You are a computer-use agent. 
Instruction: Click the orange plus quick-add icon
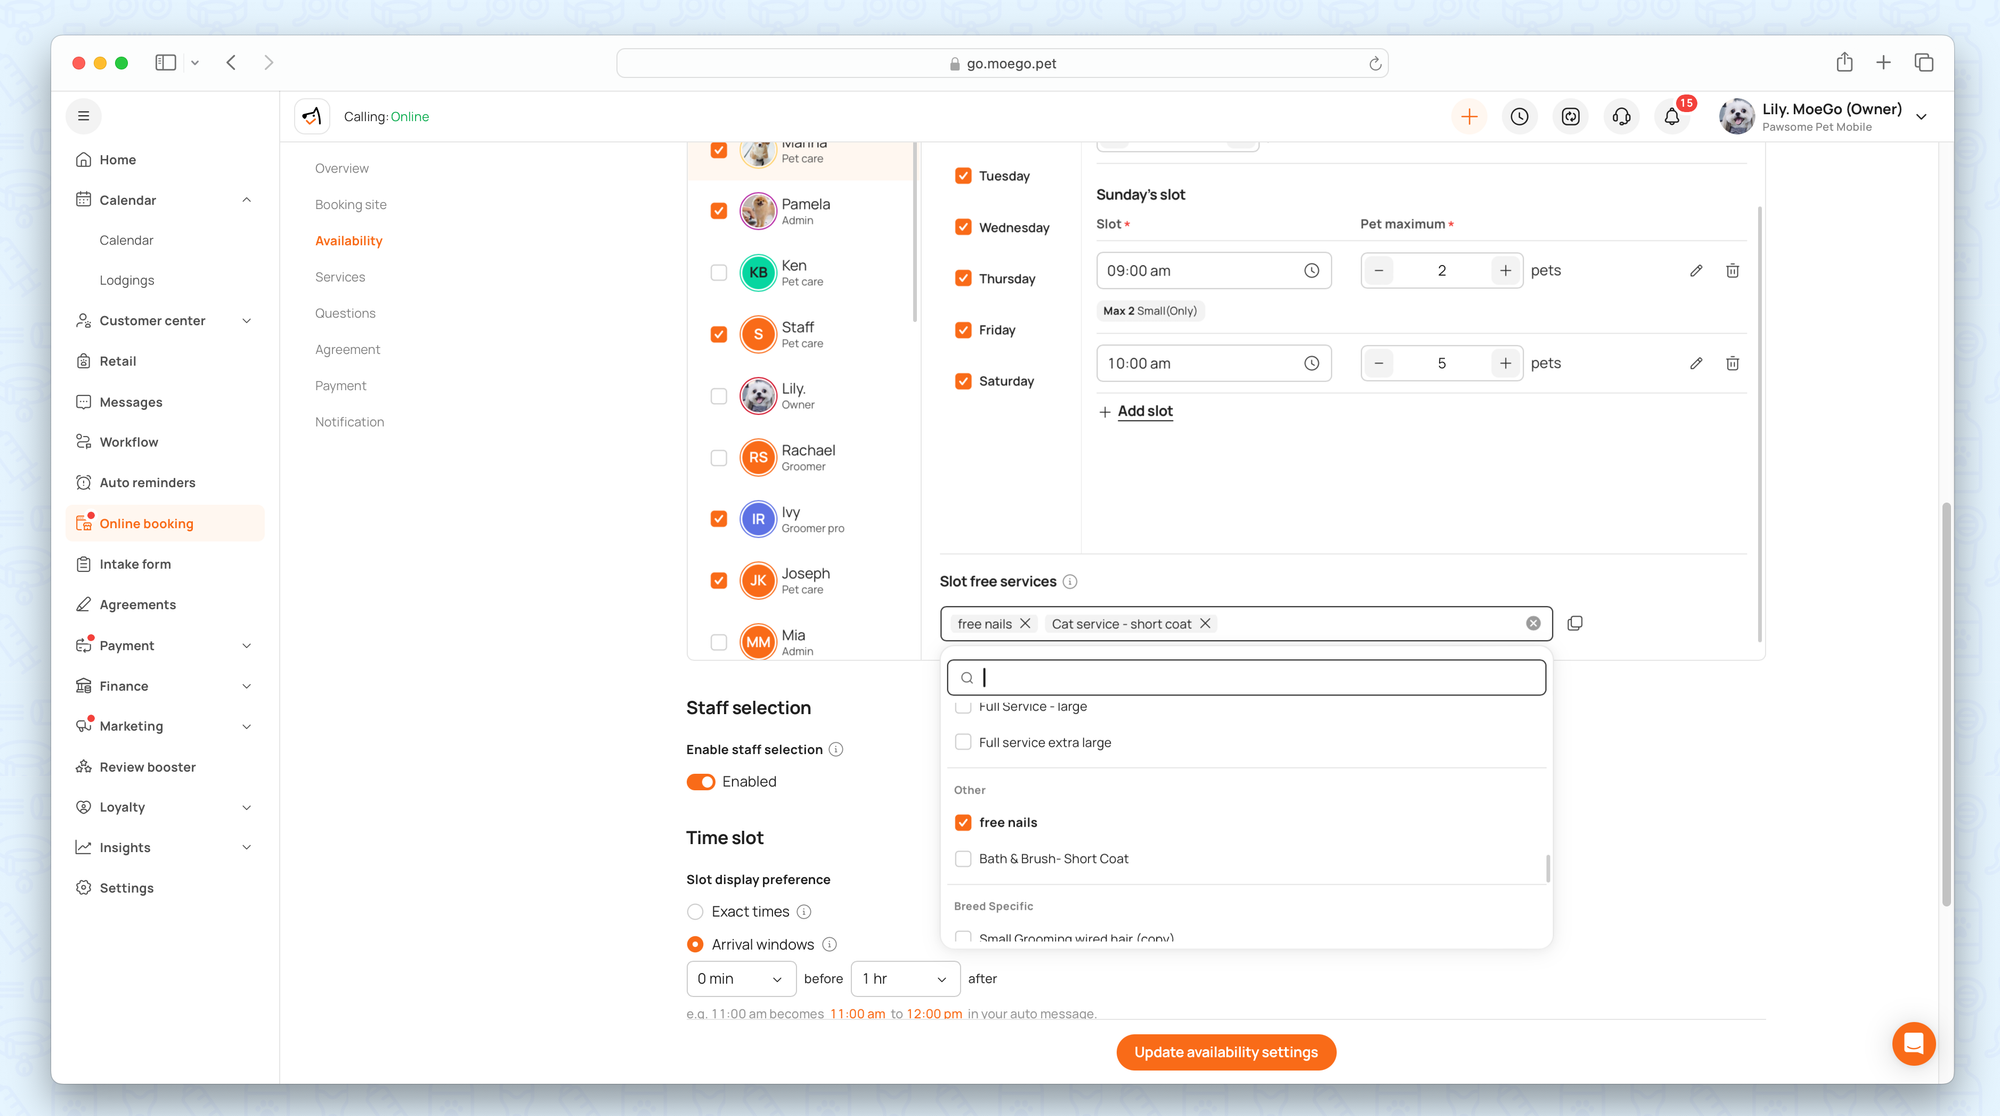point(1469,117)
